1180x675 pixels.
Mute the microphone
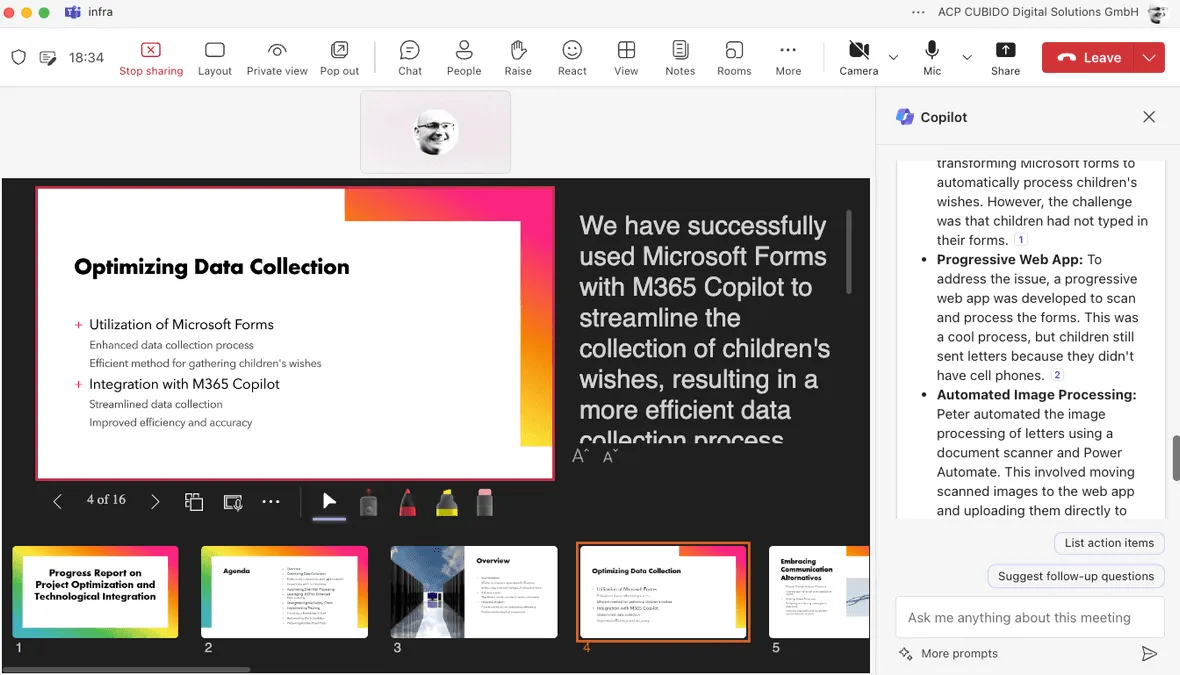click(x=932, y=57)
